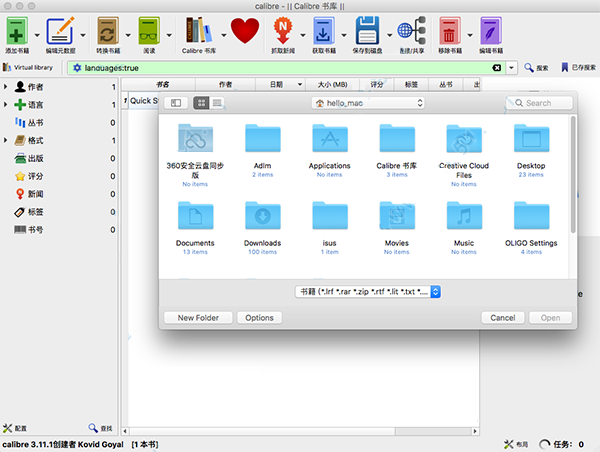Click the Virtual library button
This screenshot has height=452, width=600.
(x=28, y=67)
